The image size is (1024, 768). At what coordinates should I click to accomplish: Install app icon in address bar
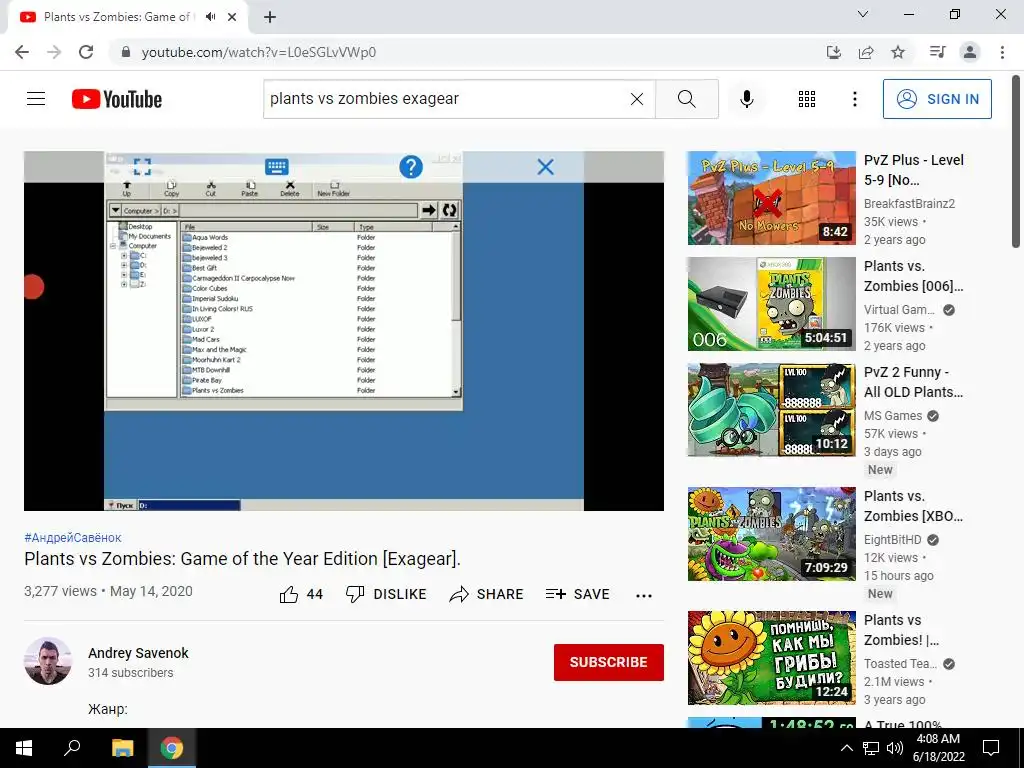pyautogui.click(x=834, y=52)
